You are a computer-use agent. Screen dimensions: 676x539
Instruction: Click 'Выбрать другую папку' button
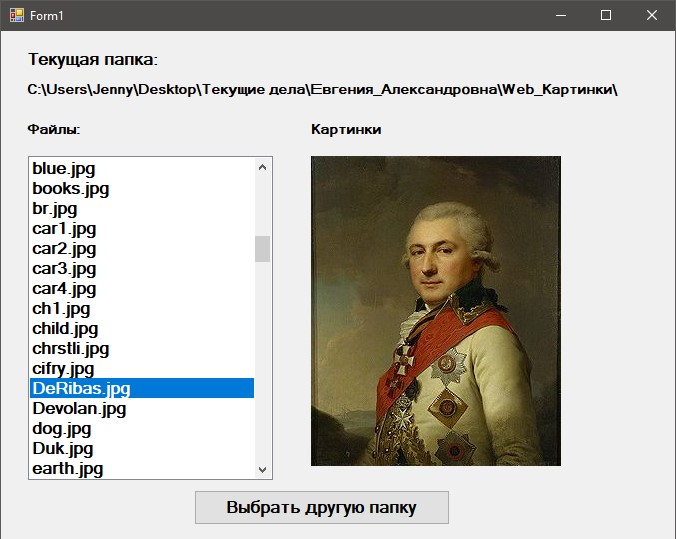[321, 507]
